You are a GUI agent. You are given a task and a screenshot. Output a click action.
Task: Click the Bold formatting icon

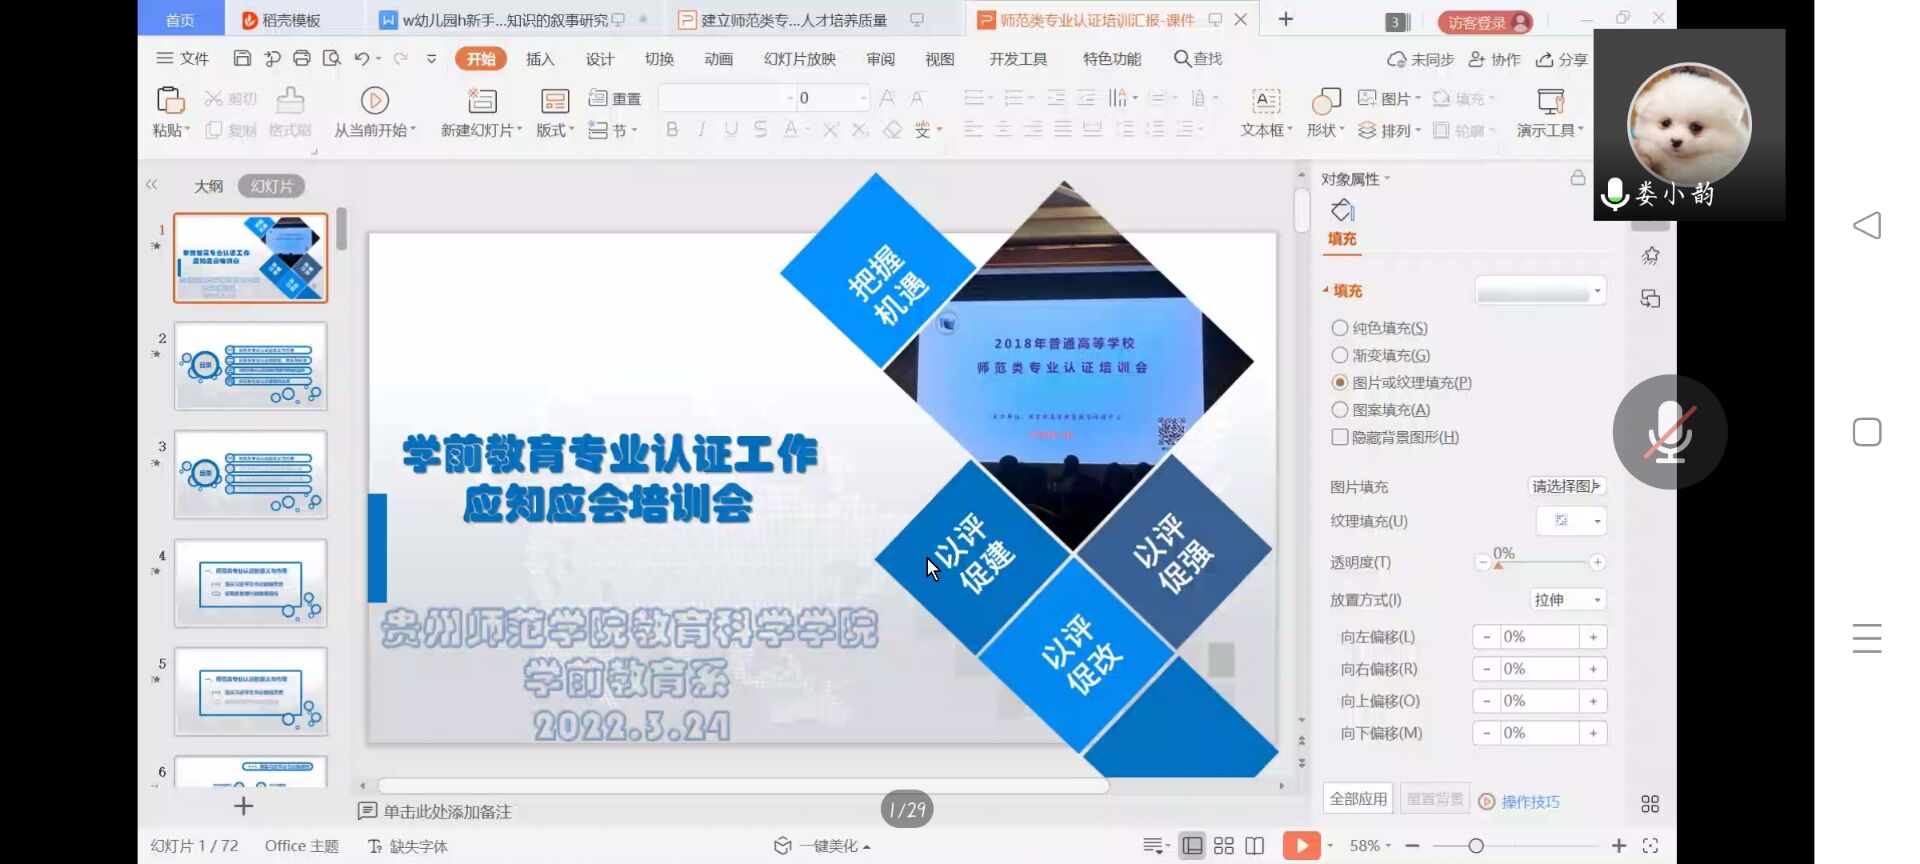coord(672,130)
